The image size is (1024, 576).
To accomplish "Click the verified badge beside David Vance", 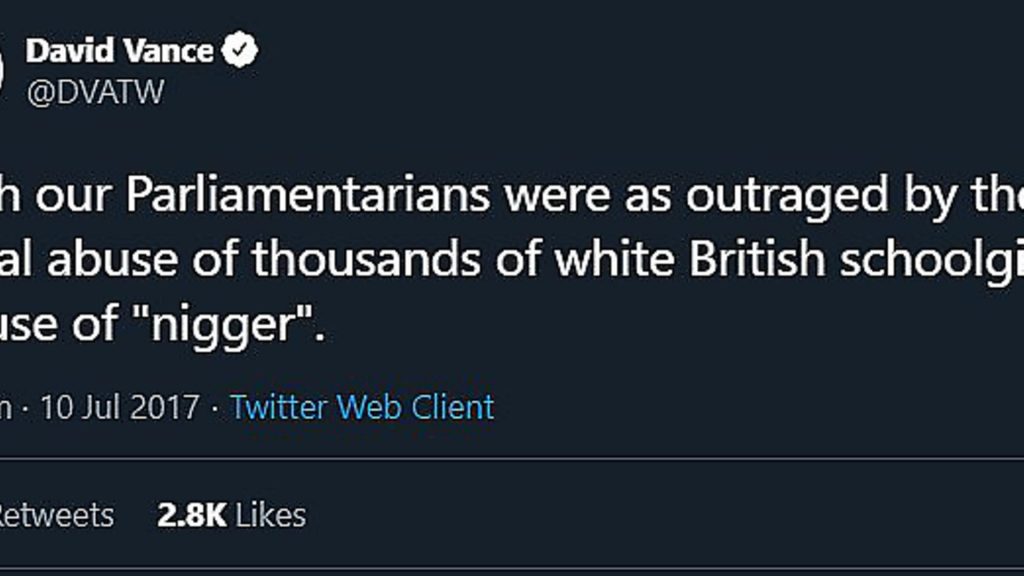I will coord(240,50).
